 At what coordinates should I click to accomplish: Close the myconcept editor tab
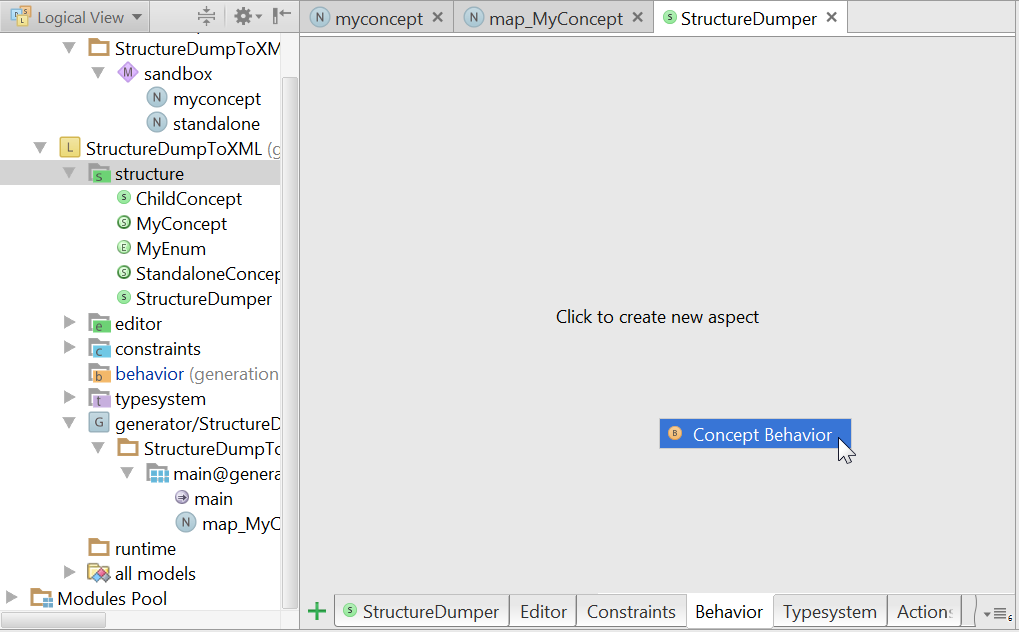(x=438, y=19)
